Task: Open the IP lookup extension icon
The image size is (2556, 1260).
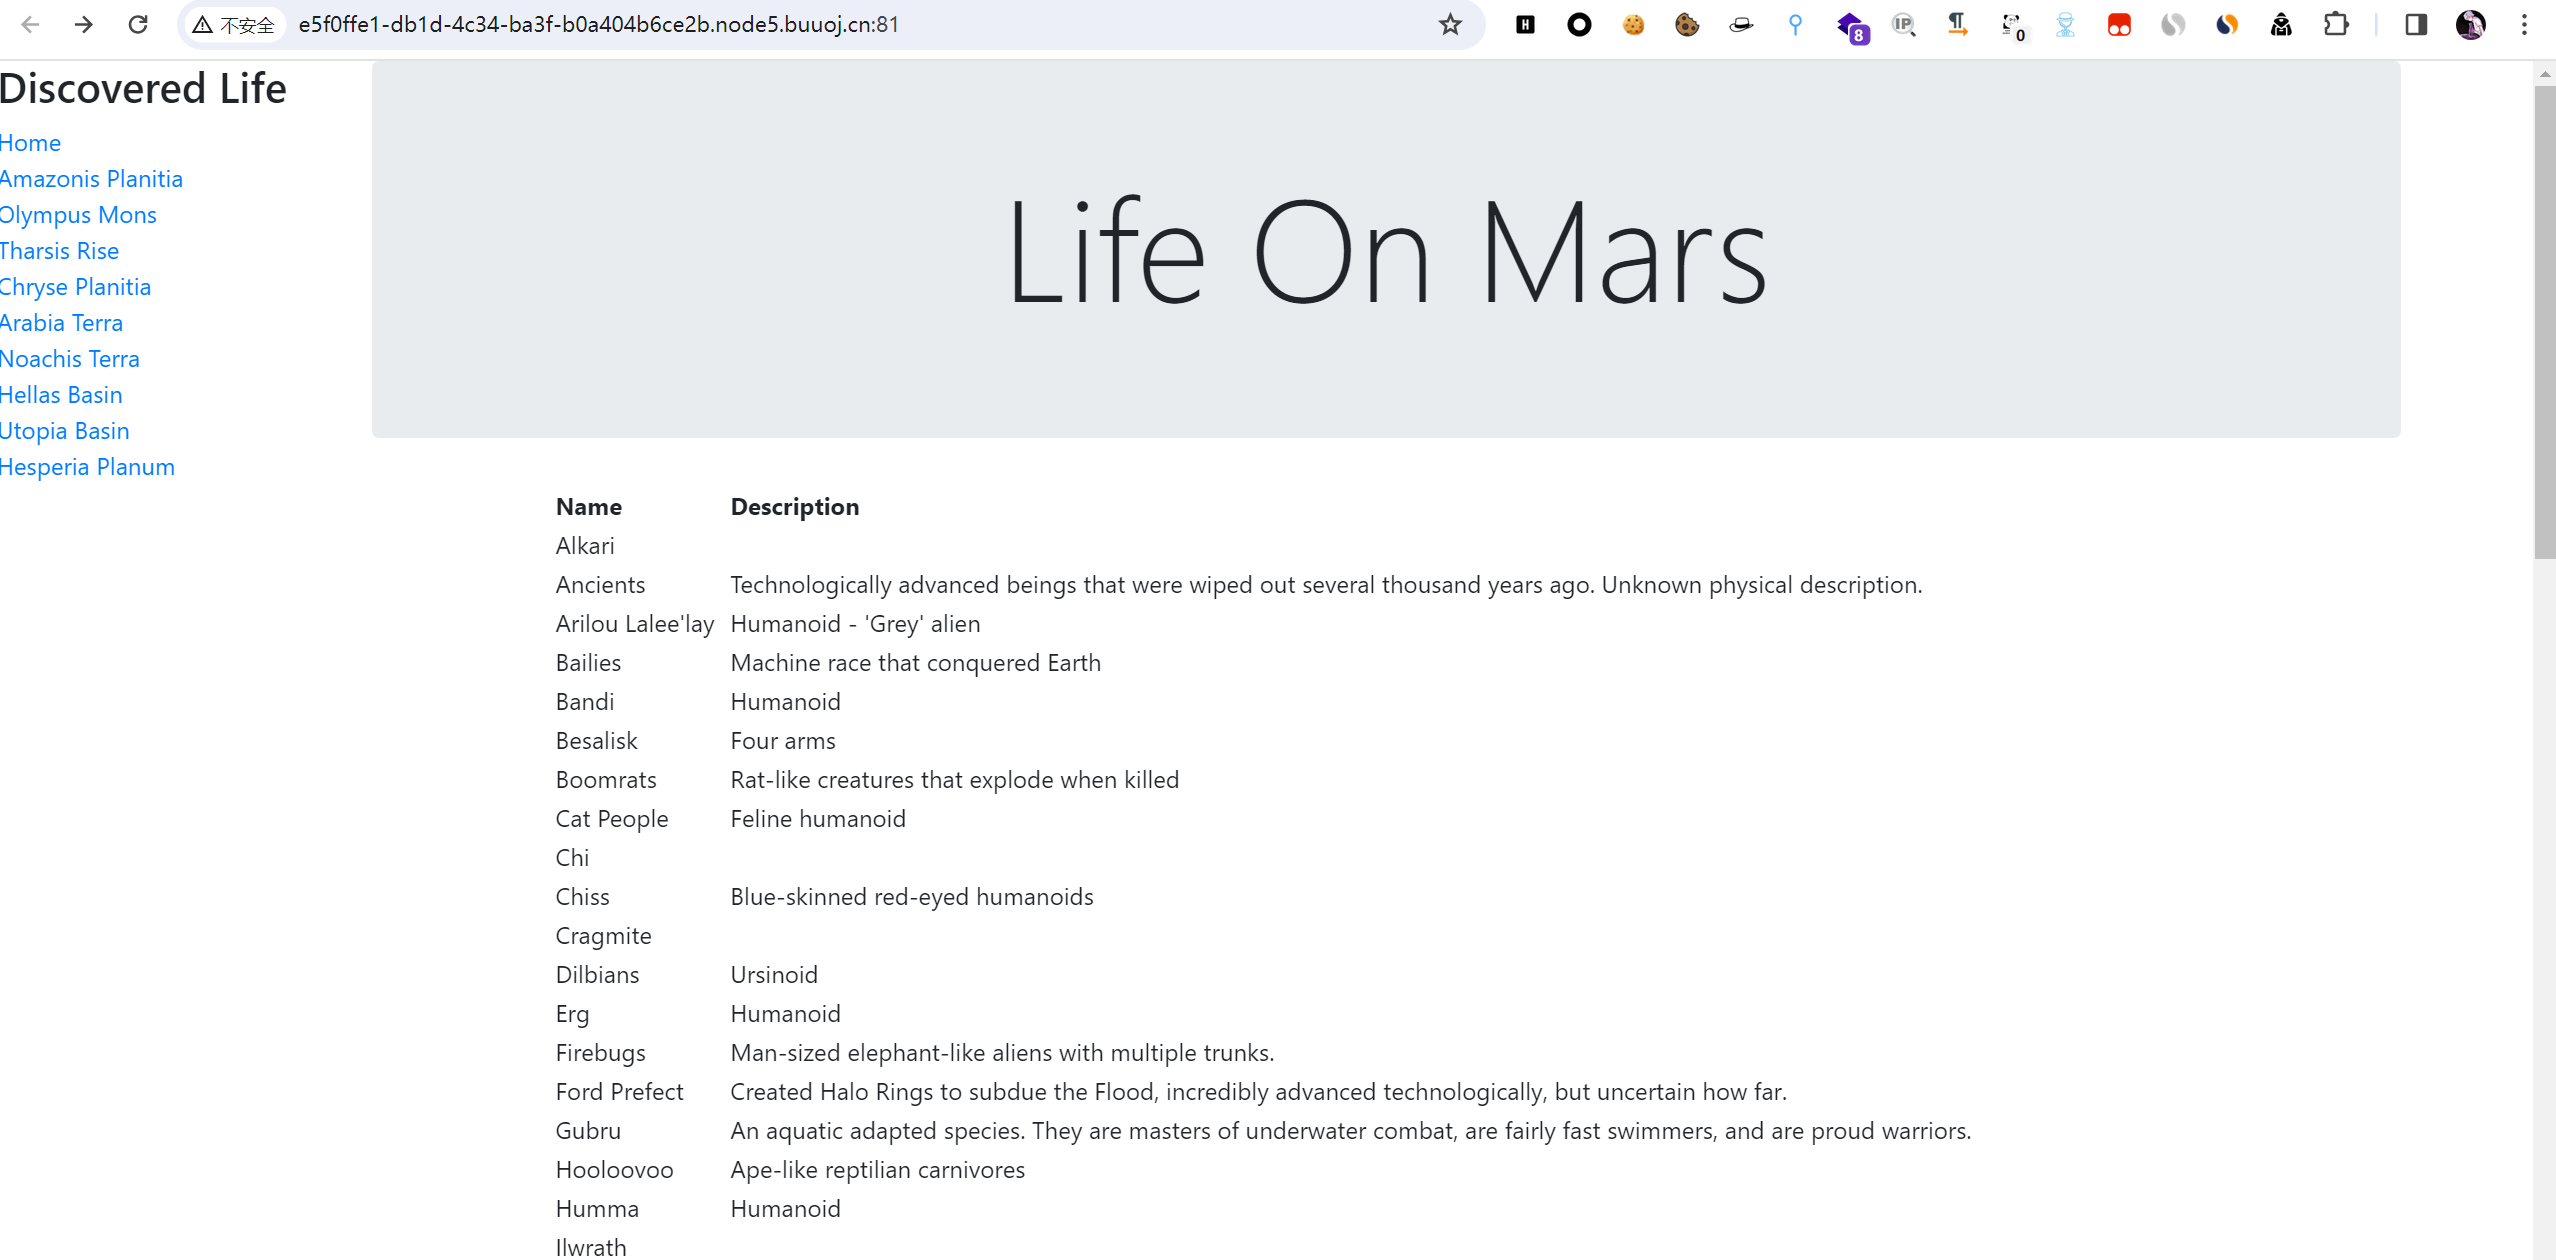Action: click(1903, 25)
